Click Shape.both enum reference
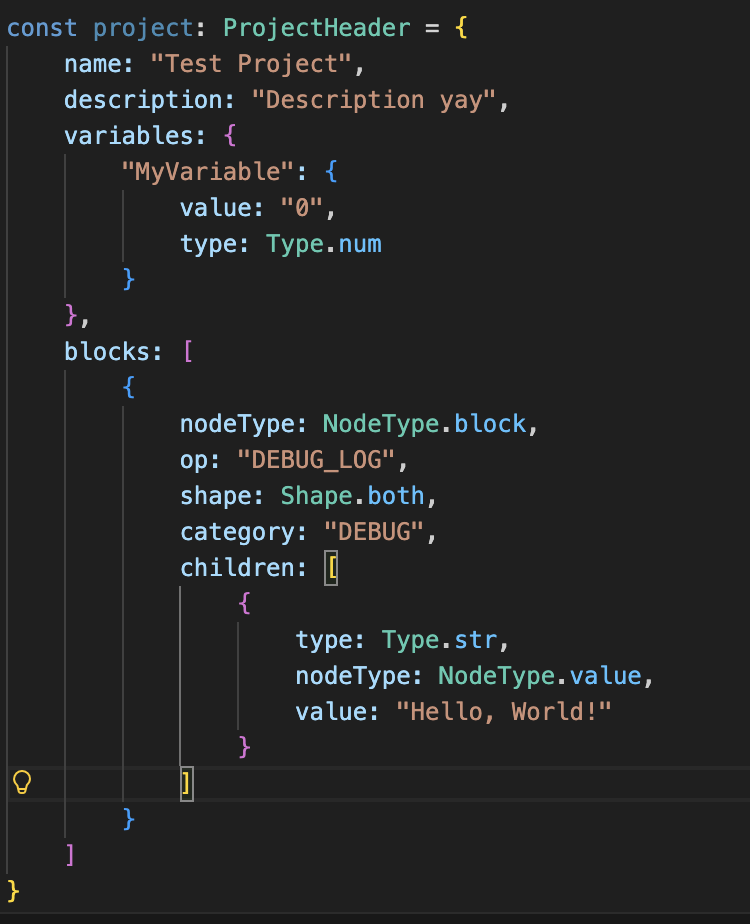 (x=352, y=496)
